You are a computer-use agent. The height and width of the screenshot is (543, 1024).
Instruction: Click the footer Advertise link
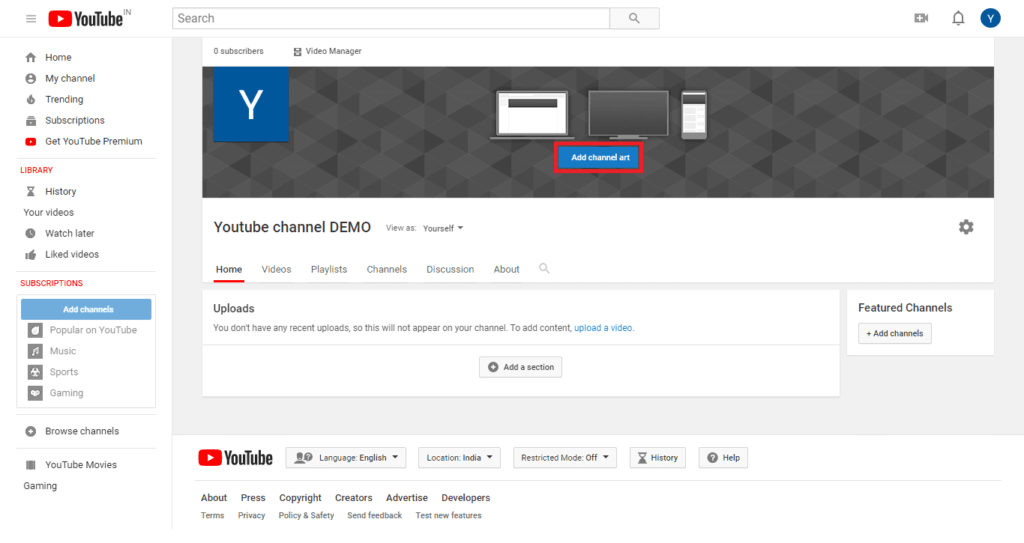pyautogui.click(x=407, y=498)
